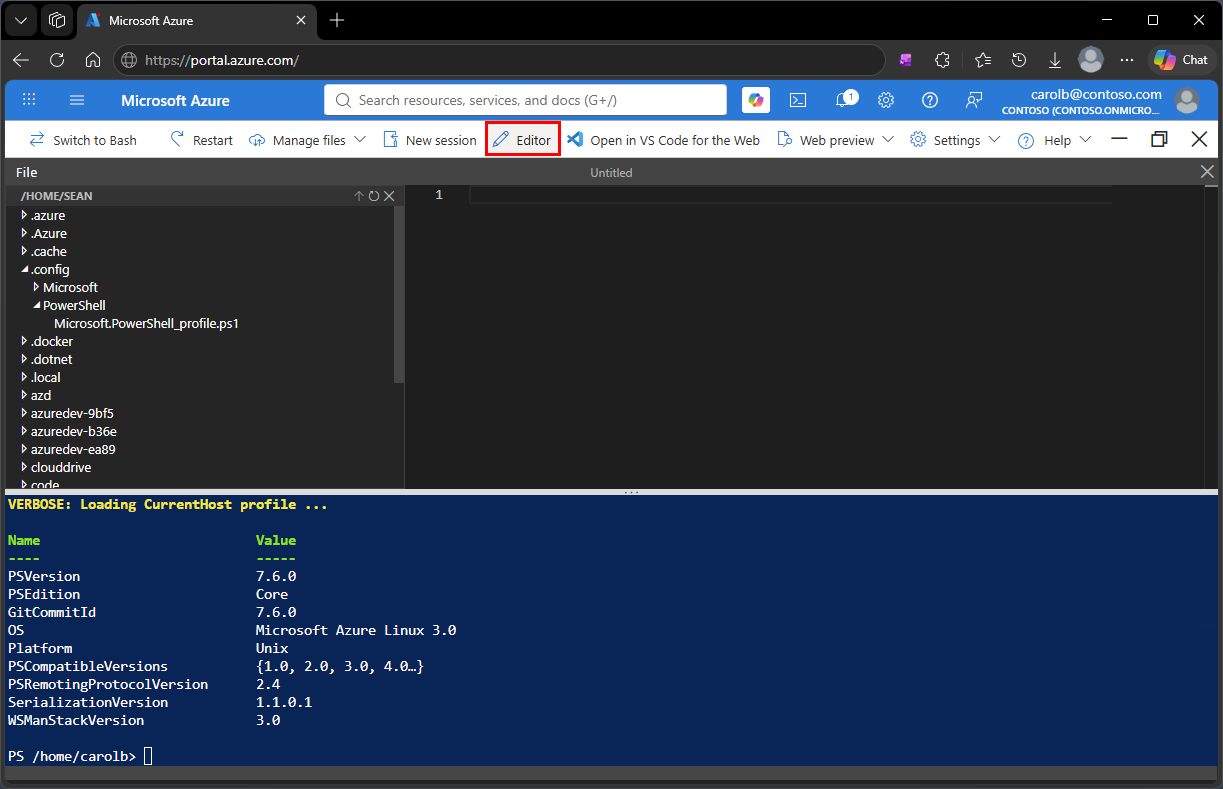
Task: Open the browser profile avatar
Action: pyautogui.click(x=1091, y=60)
